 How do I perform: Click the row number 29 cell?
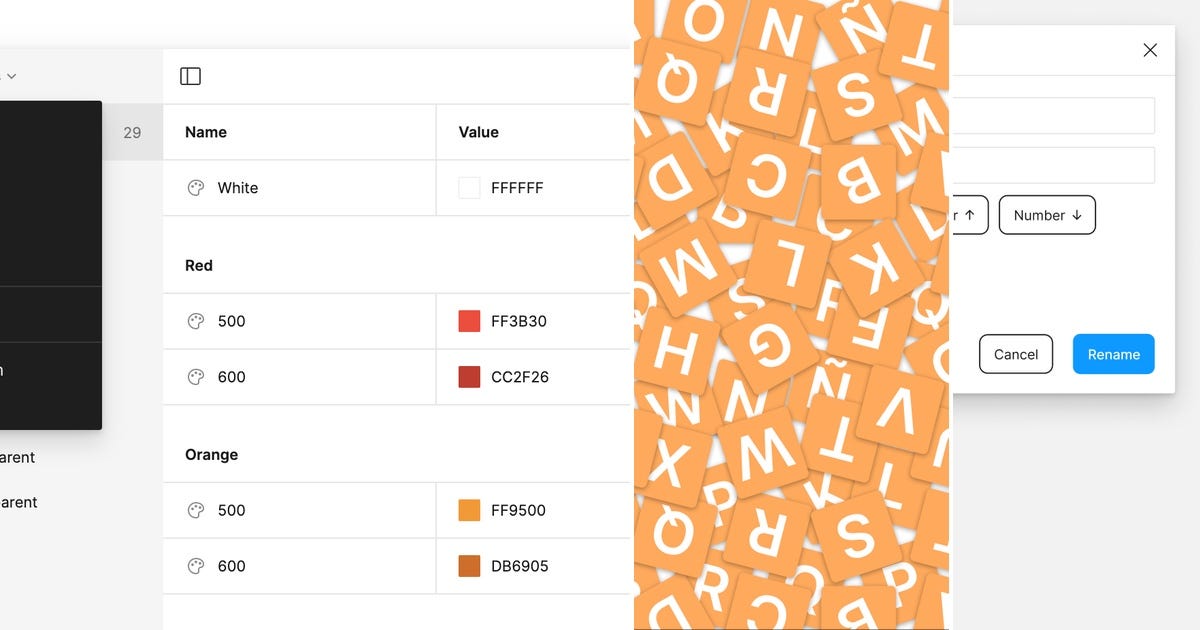[x=132, y=131]
